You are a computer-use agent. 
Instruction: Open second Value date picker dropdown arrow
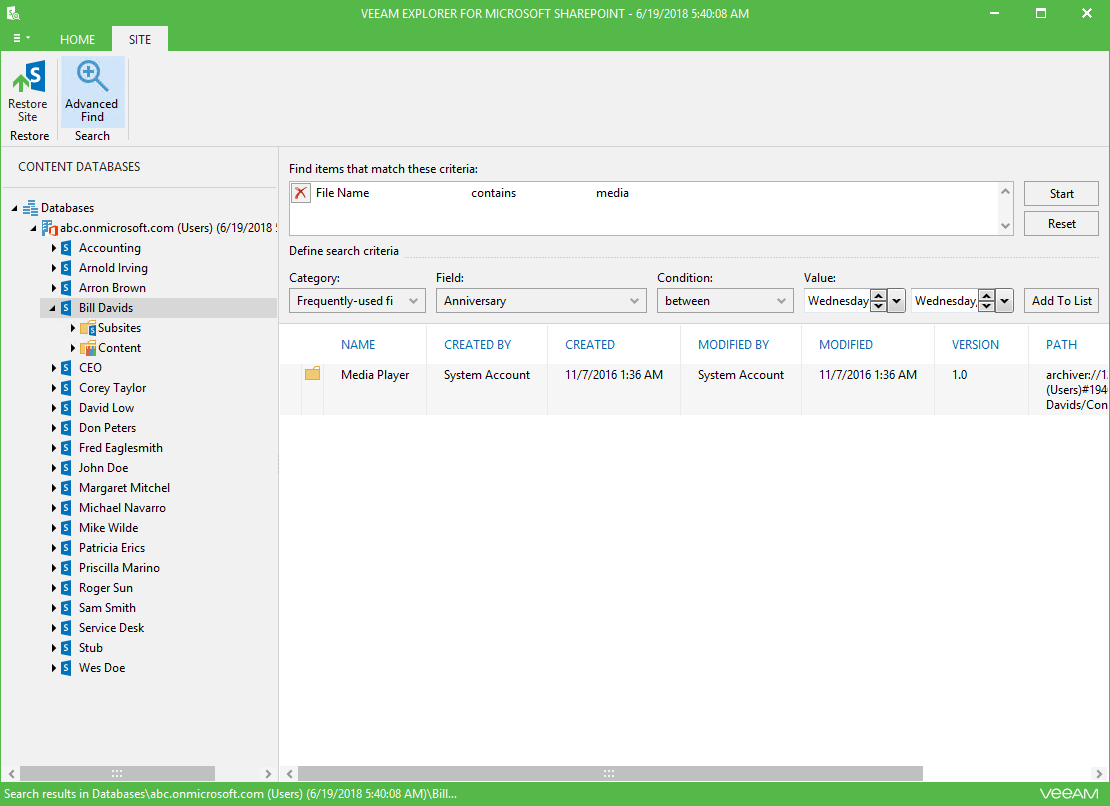1005,301
